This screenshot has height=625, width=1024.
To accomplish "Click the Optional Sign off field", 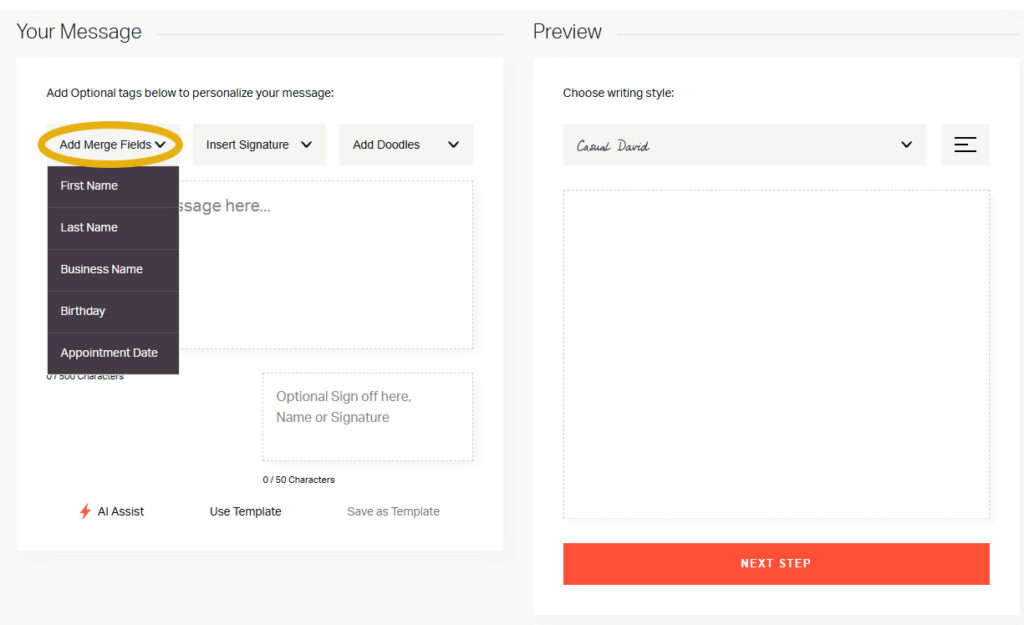I will (x=367, y=415).
